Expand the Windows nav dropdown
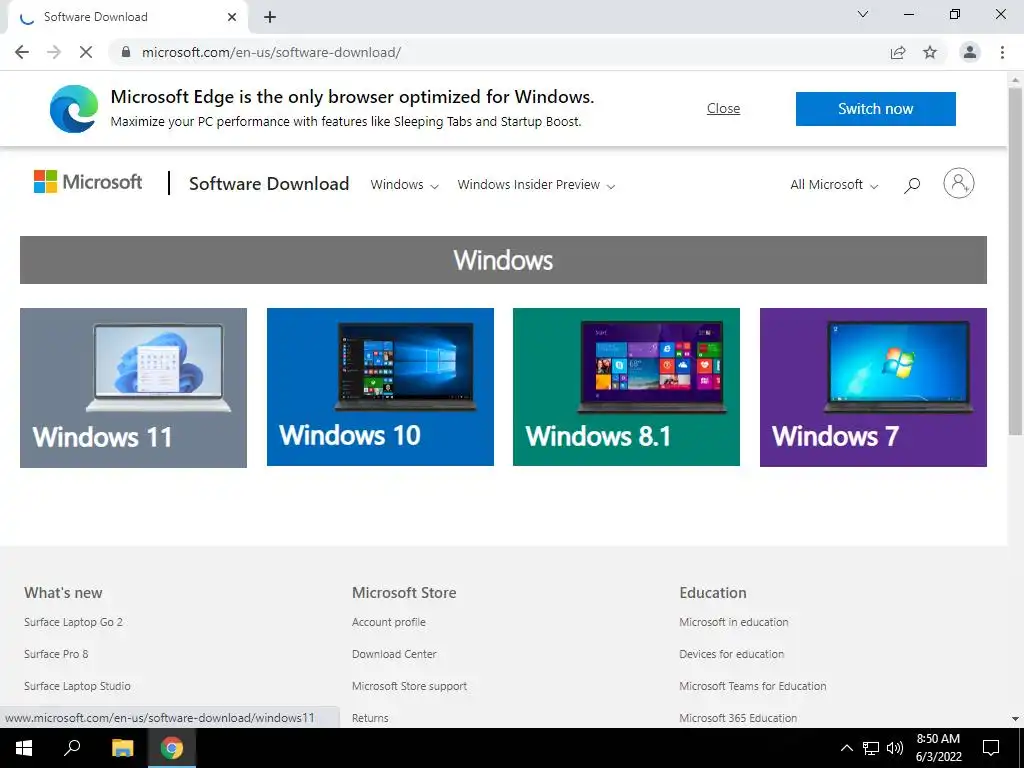Viewport: 1024px width, 768px height. coord(404,185)
